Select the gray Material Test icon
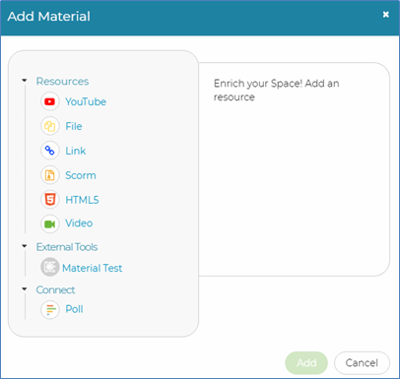400x379 pixels. (x=50, y=267)
